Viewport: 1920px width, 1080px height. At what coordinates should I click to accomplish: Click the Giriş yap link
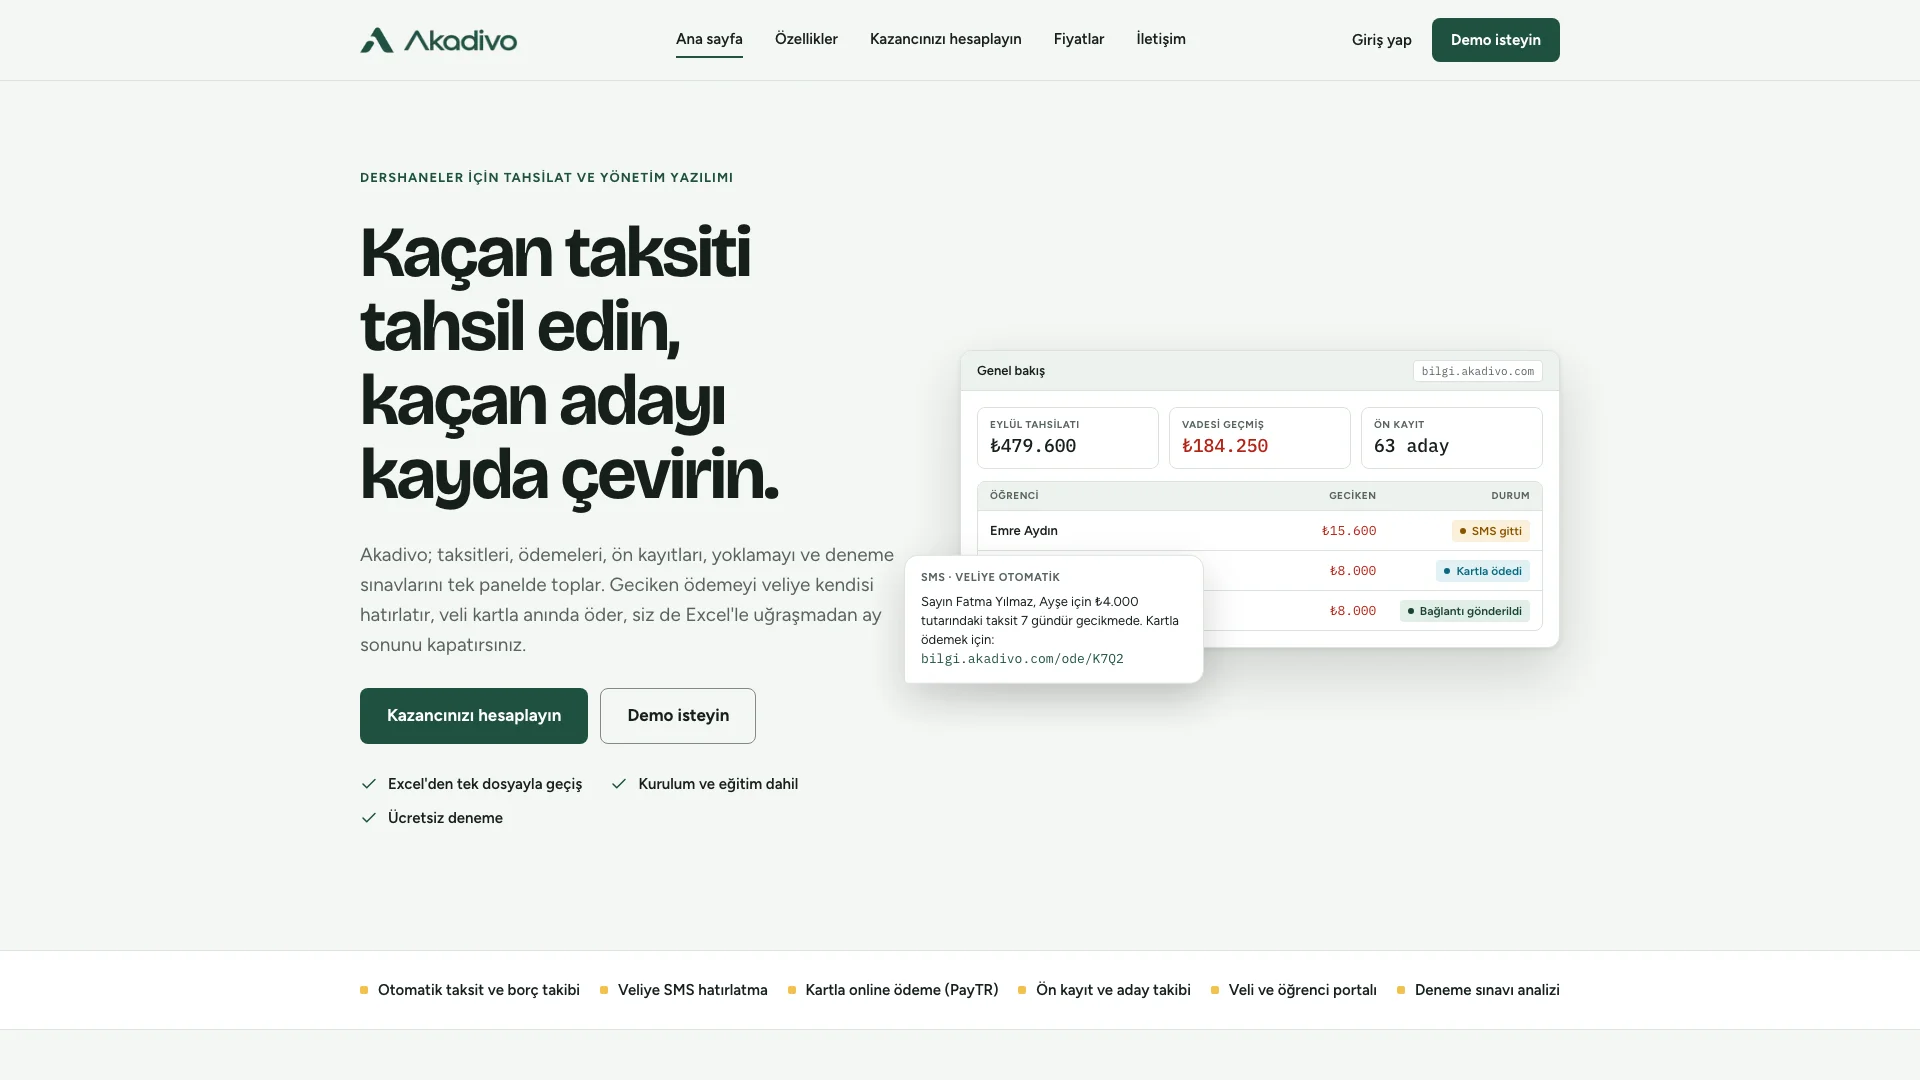point(1381,40)
